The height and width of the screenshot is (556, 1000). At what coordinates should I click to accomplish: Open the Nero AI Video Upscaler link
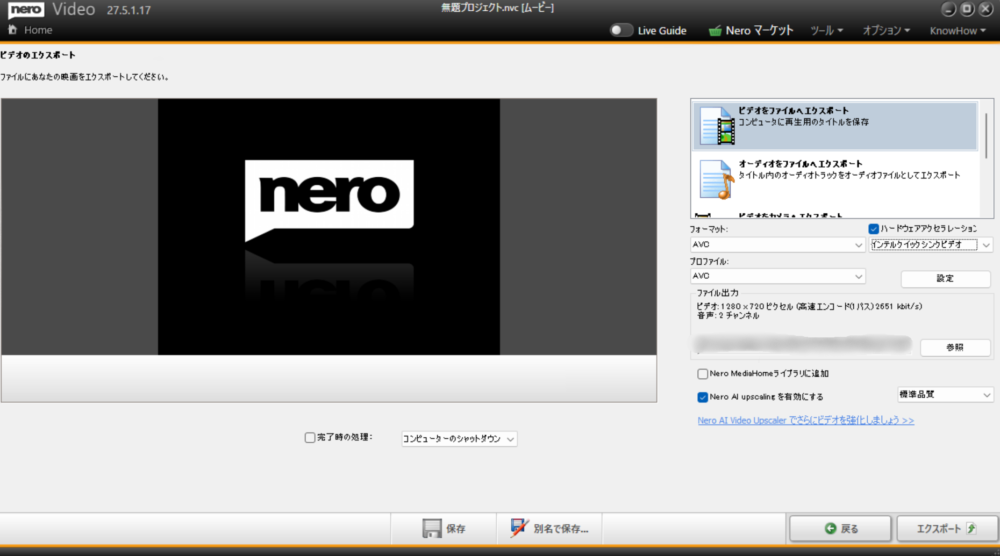(805, 421)
